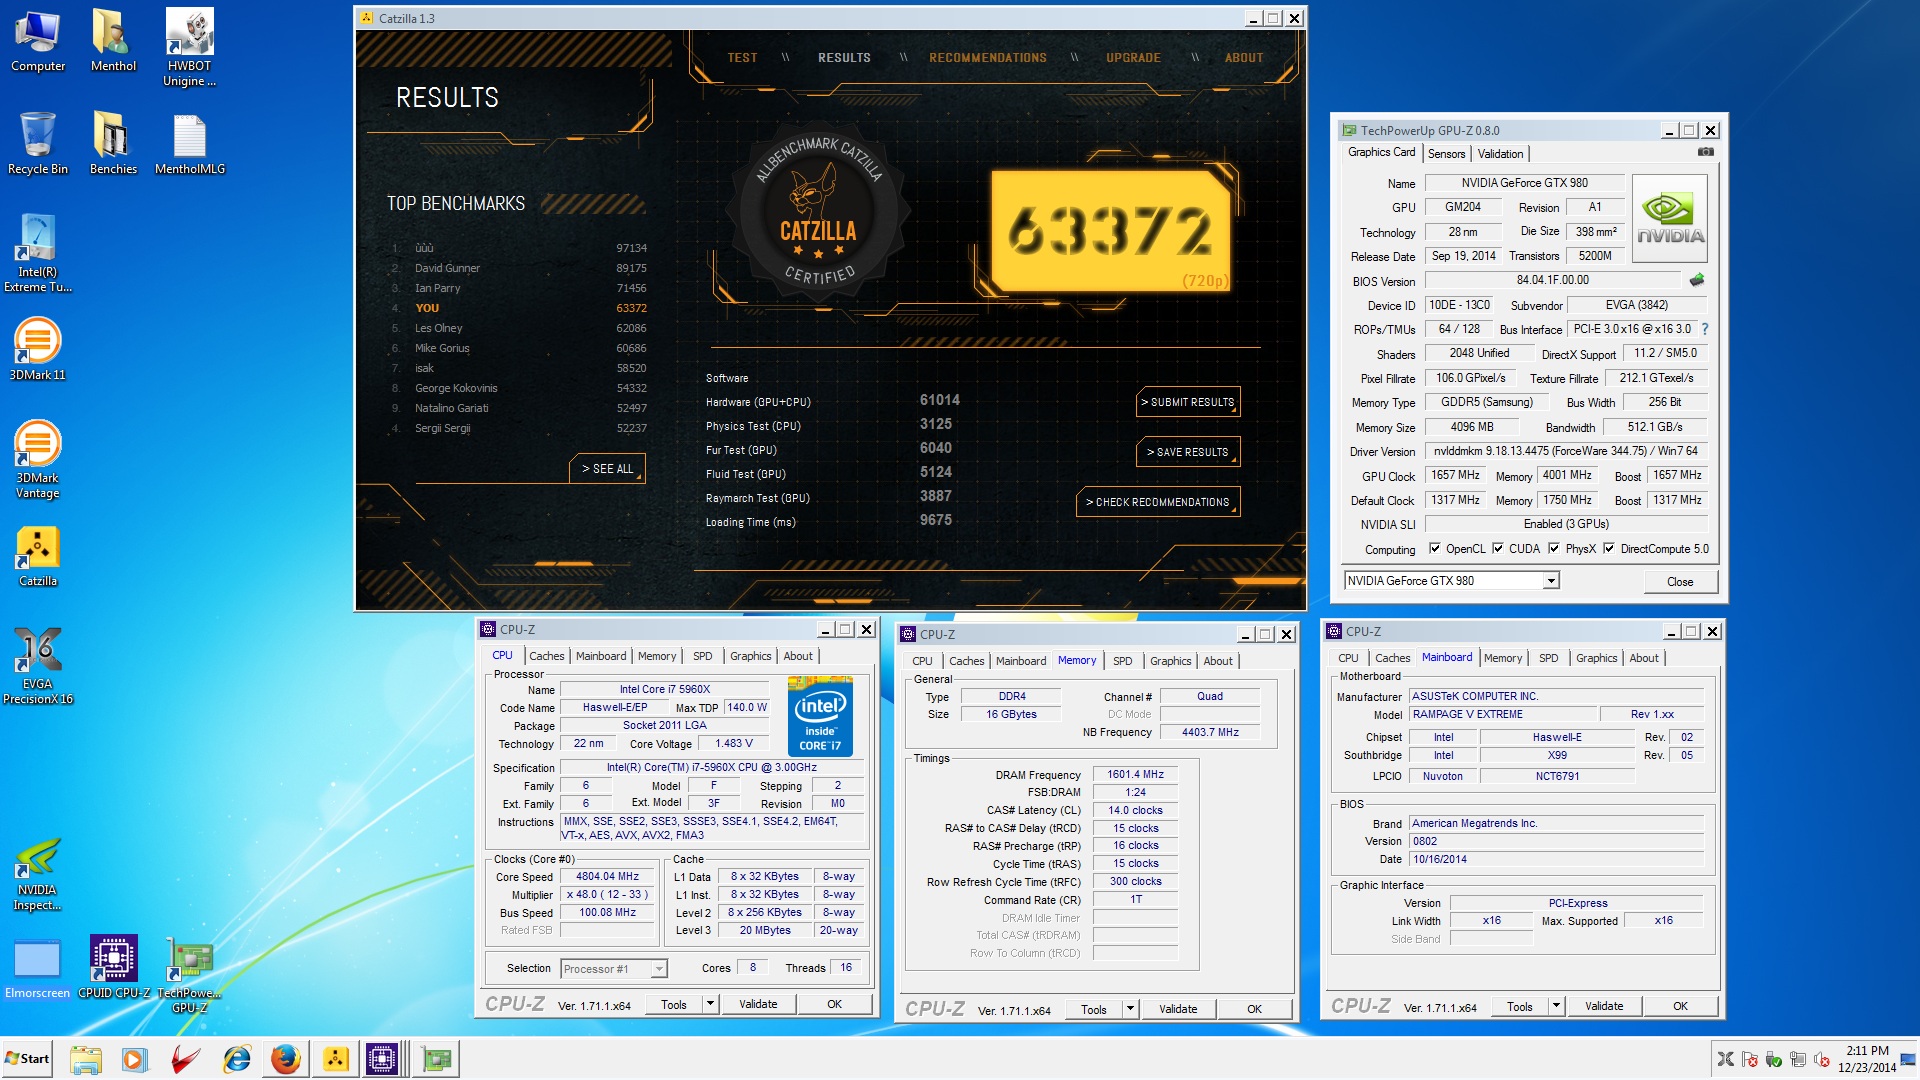Select David Gunner's row in Top Benchmarks
The width and height of the screenshot is (1920, 1080).
(519, 268)
